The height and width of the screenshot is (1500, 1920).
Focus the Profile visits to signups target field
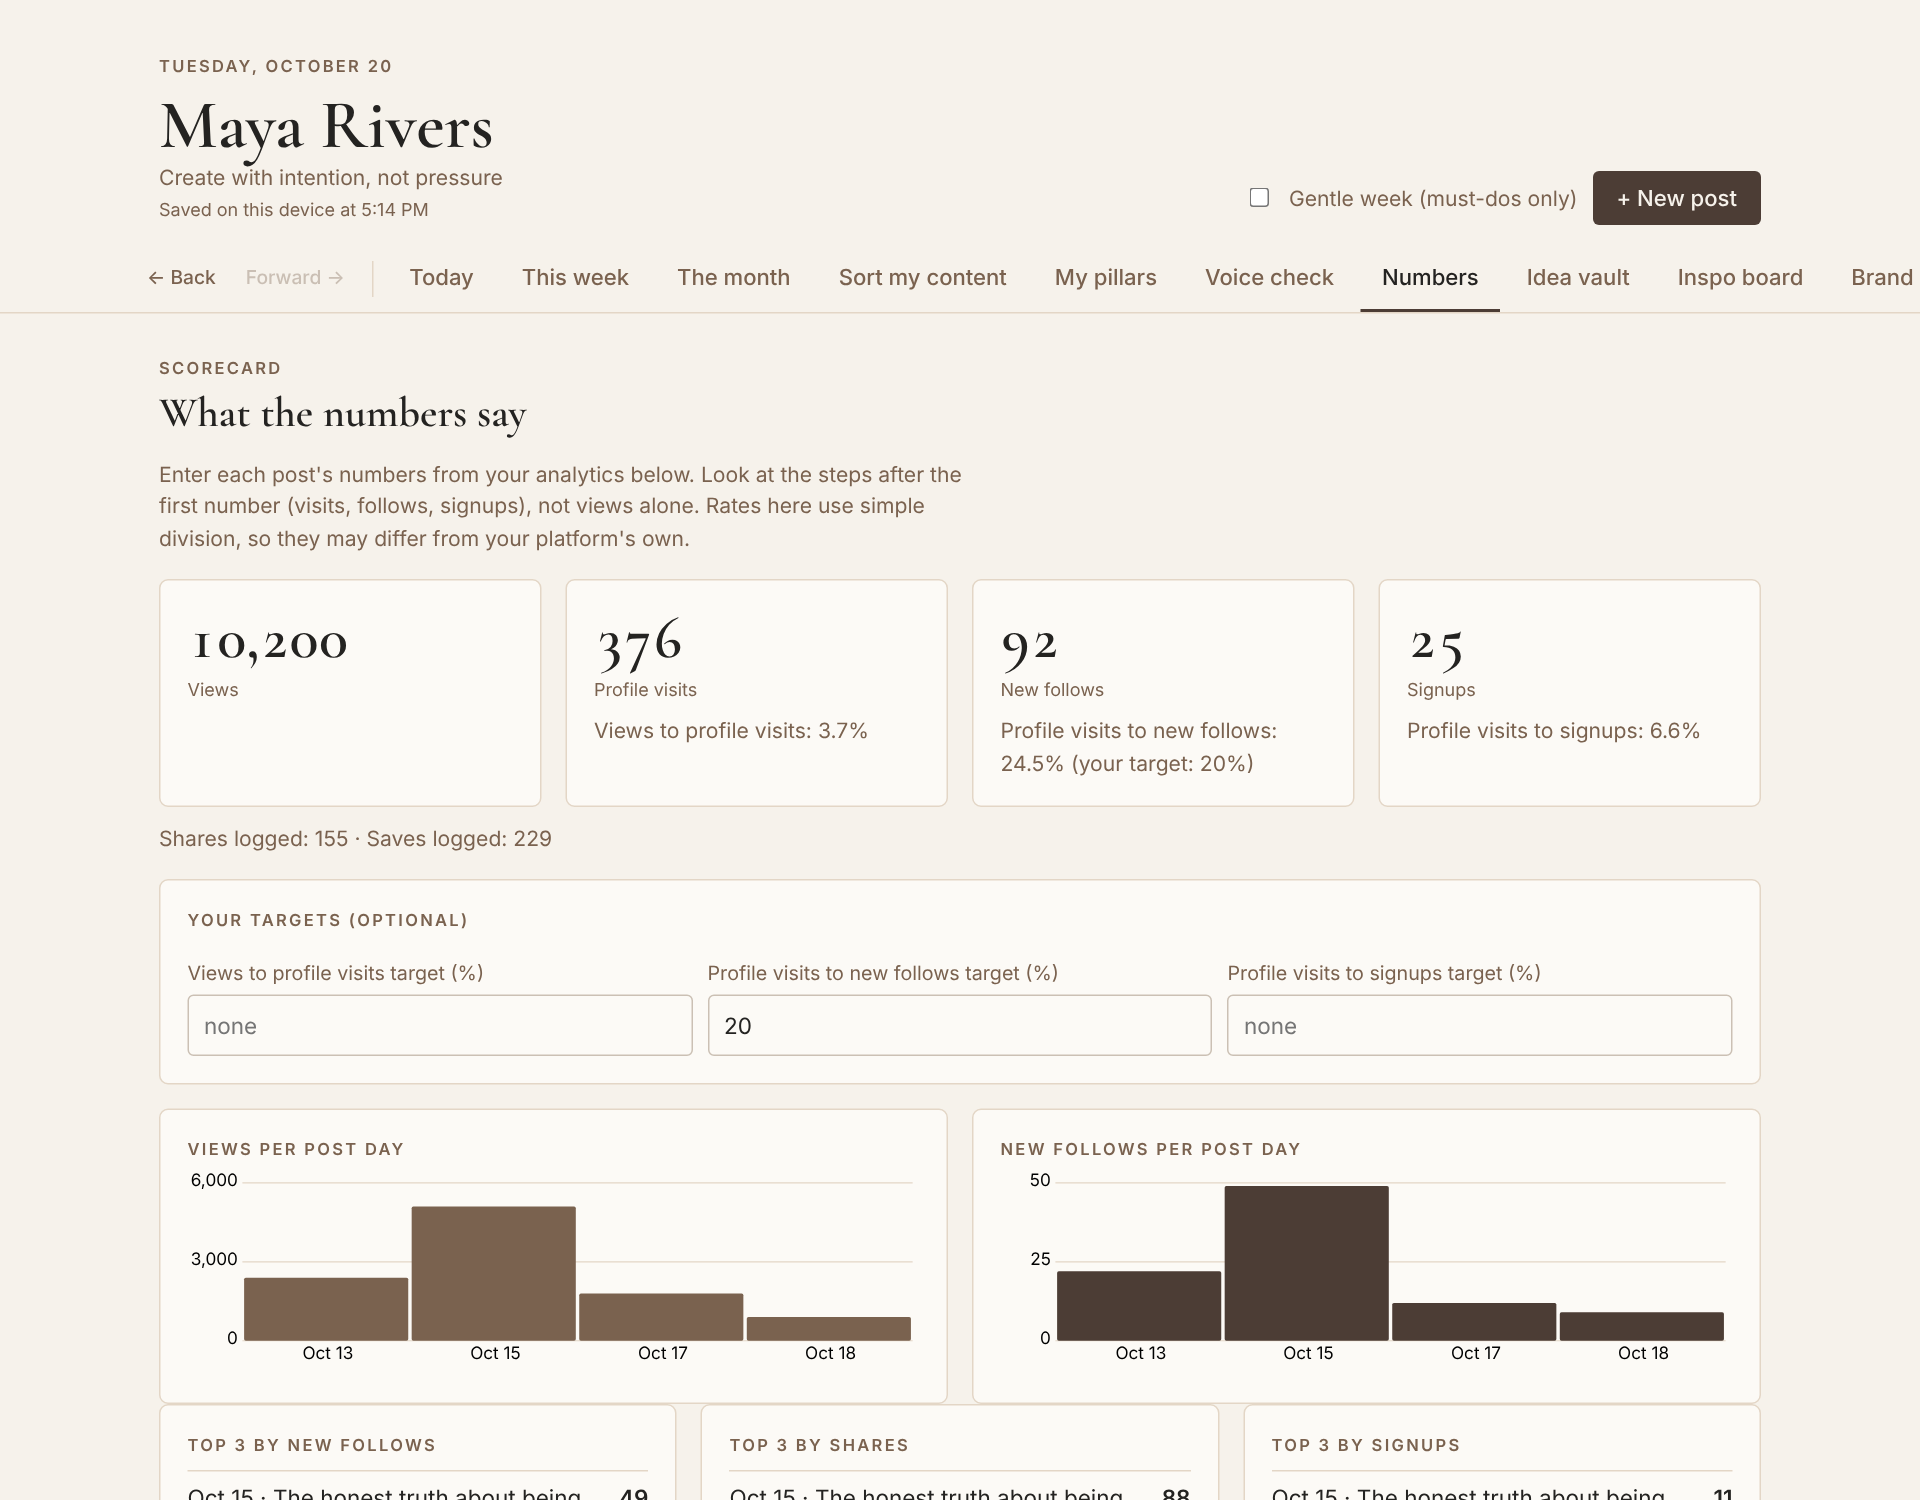pos(1479,1025)
